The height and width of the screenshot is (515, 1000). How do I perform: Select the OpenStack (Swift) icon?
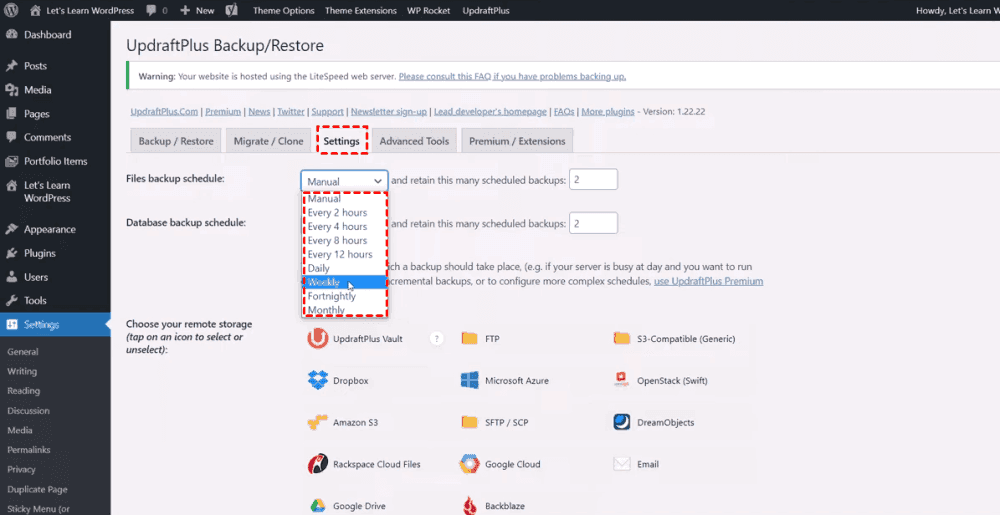[x=622, y=381]
